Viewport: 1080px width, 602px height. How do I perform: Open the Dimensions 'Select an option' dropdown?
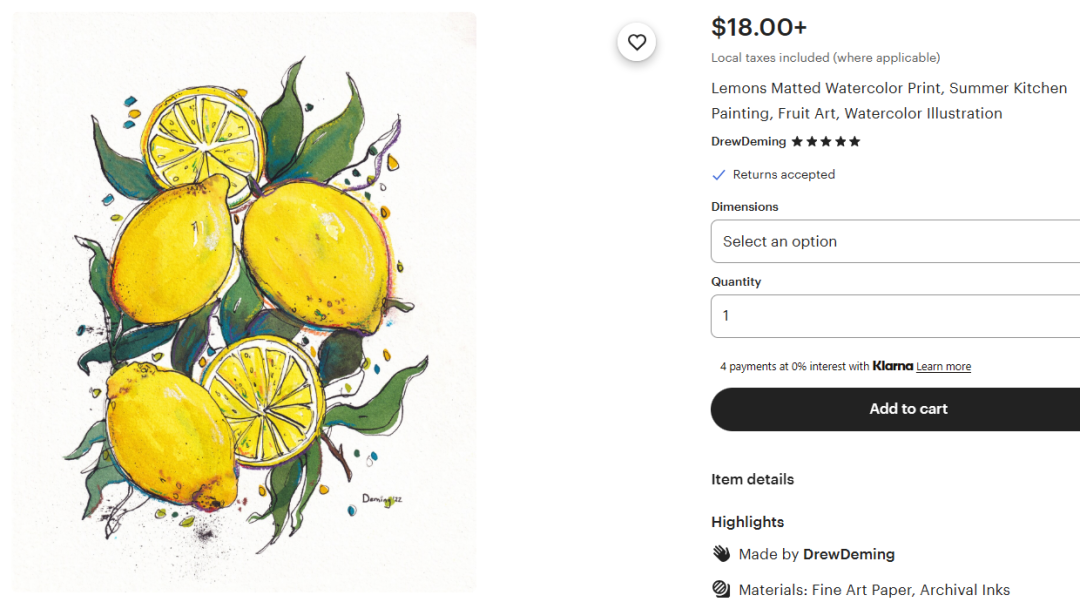(895, 241)
